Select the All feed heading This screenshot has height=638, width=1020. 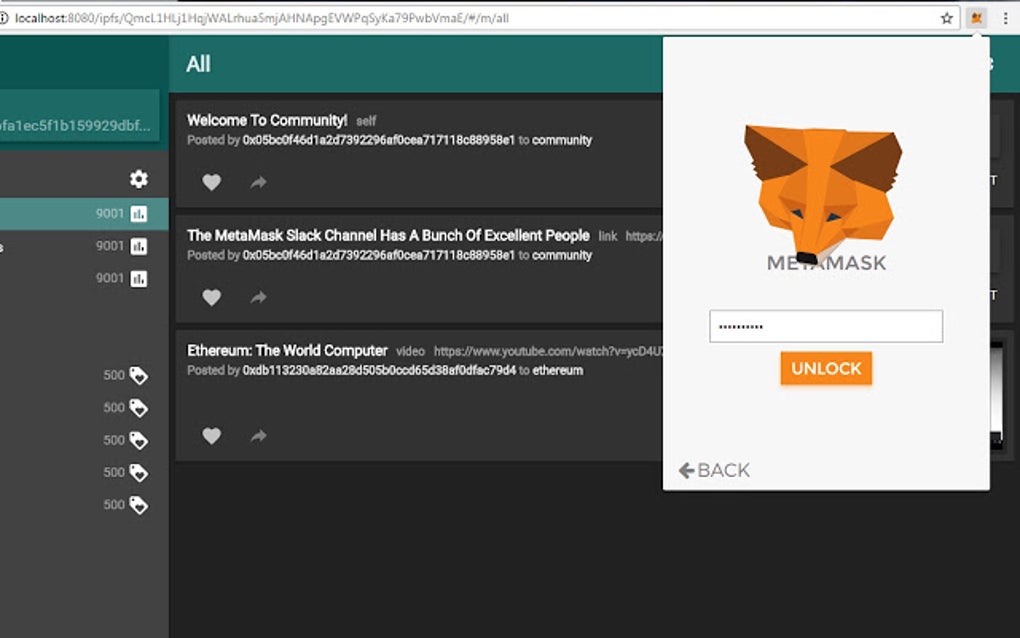click(197, 63)
